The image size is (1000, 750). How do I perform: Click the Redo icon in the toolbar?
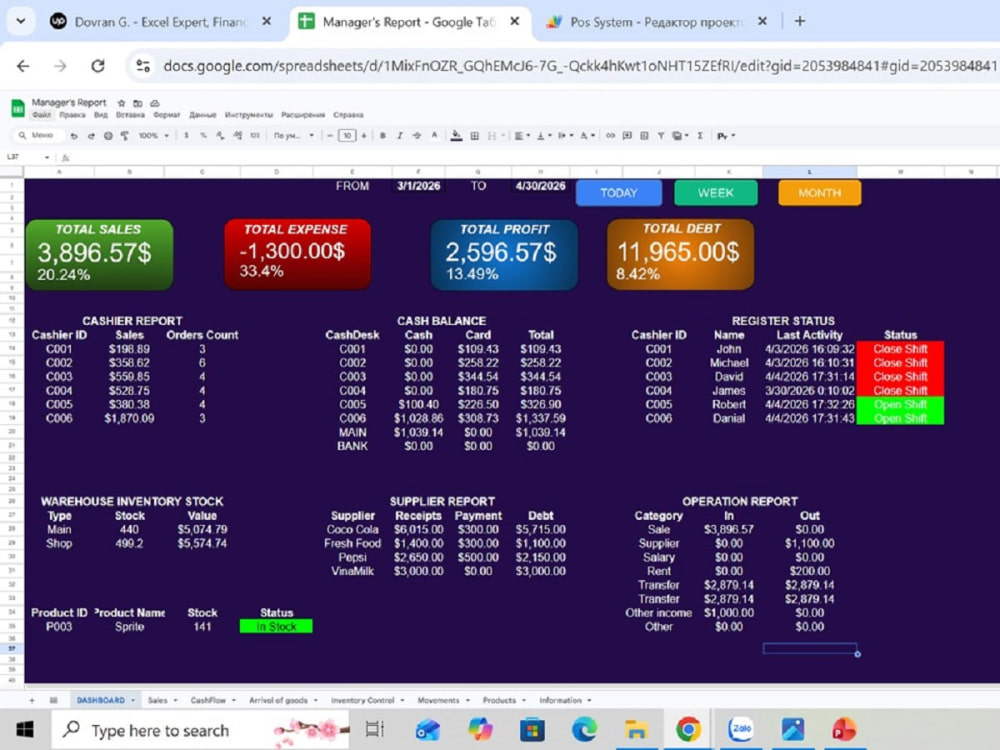pos(91,136)
